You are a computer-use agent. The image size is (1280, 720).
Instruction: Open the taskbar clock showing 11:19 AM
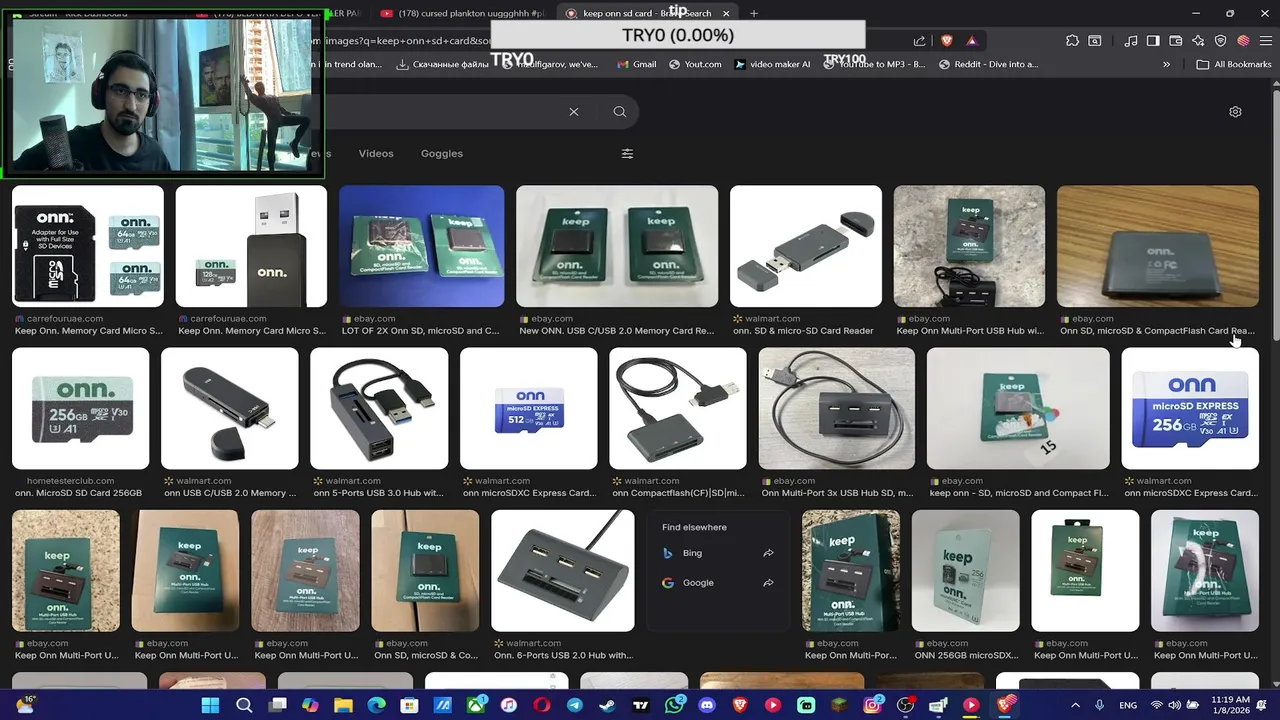click(1229, 705)
